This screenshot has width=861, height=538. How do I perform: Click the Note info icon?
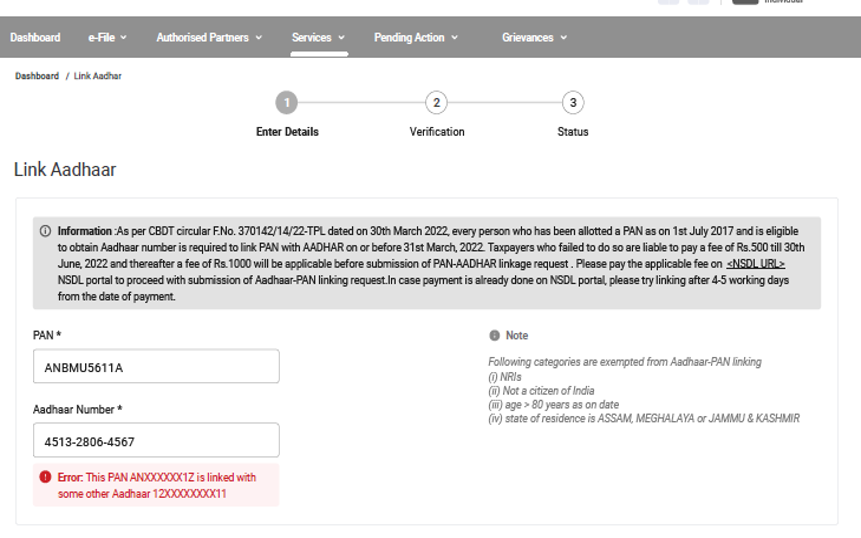(494, 336)
